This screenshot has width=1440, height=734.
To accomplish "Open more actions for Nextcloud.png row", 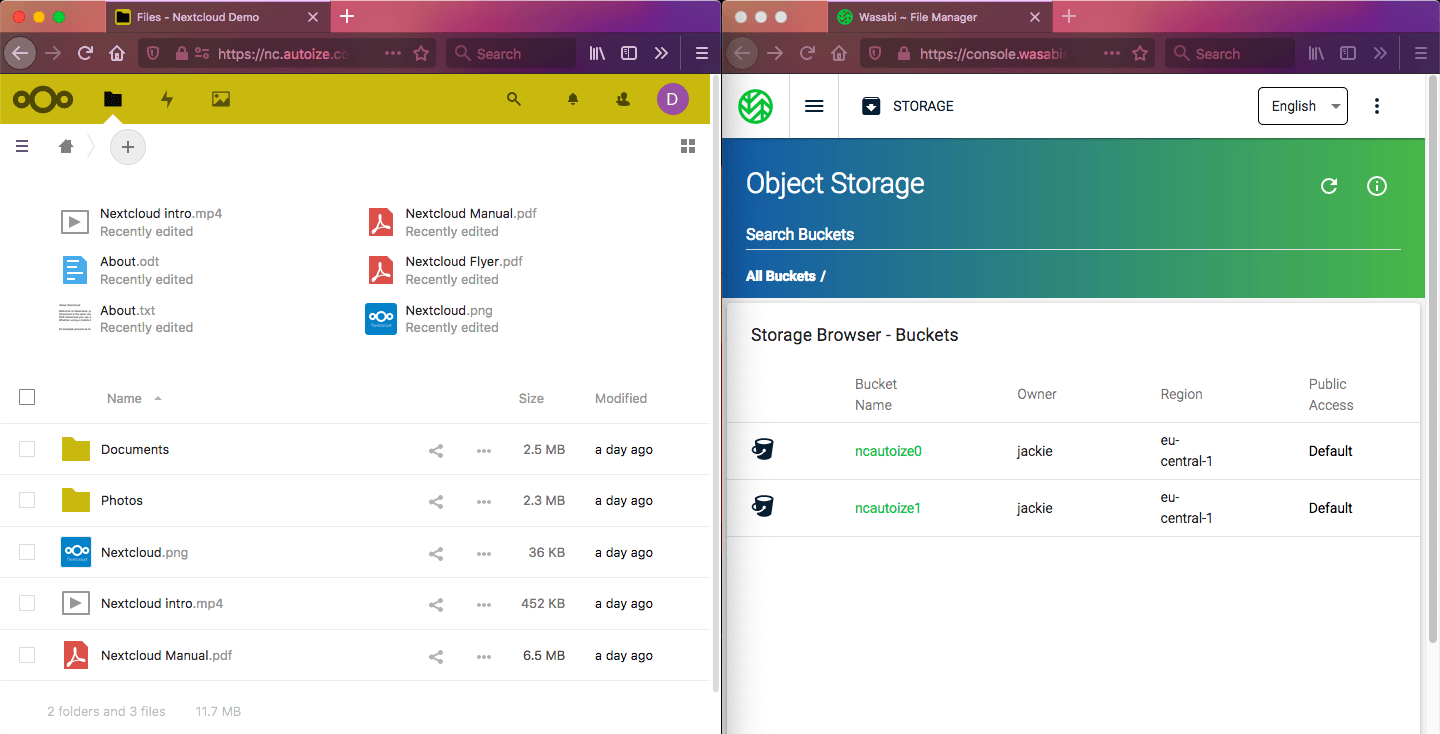I will (484, 553).
